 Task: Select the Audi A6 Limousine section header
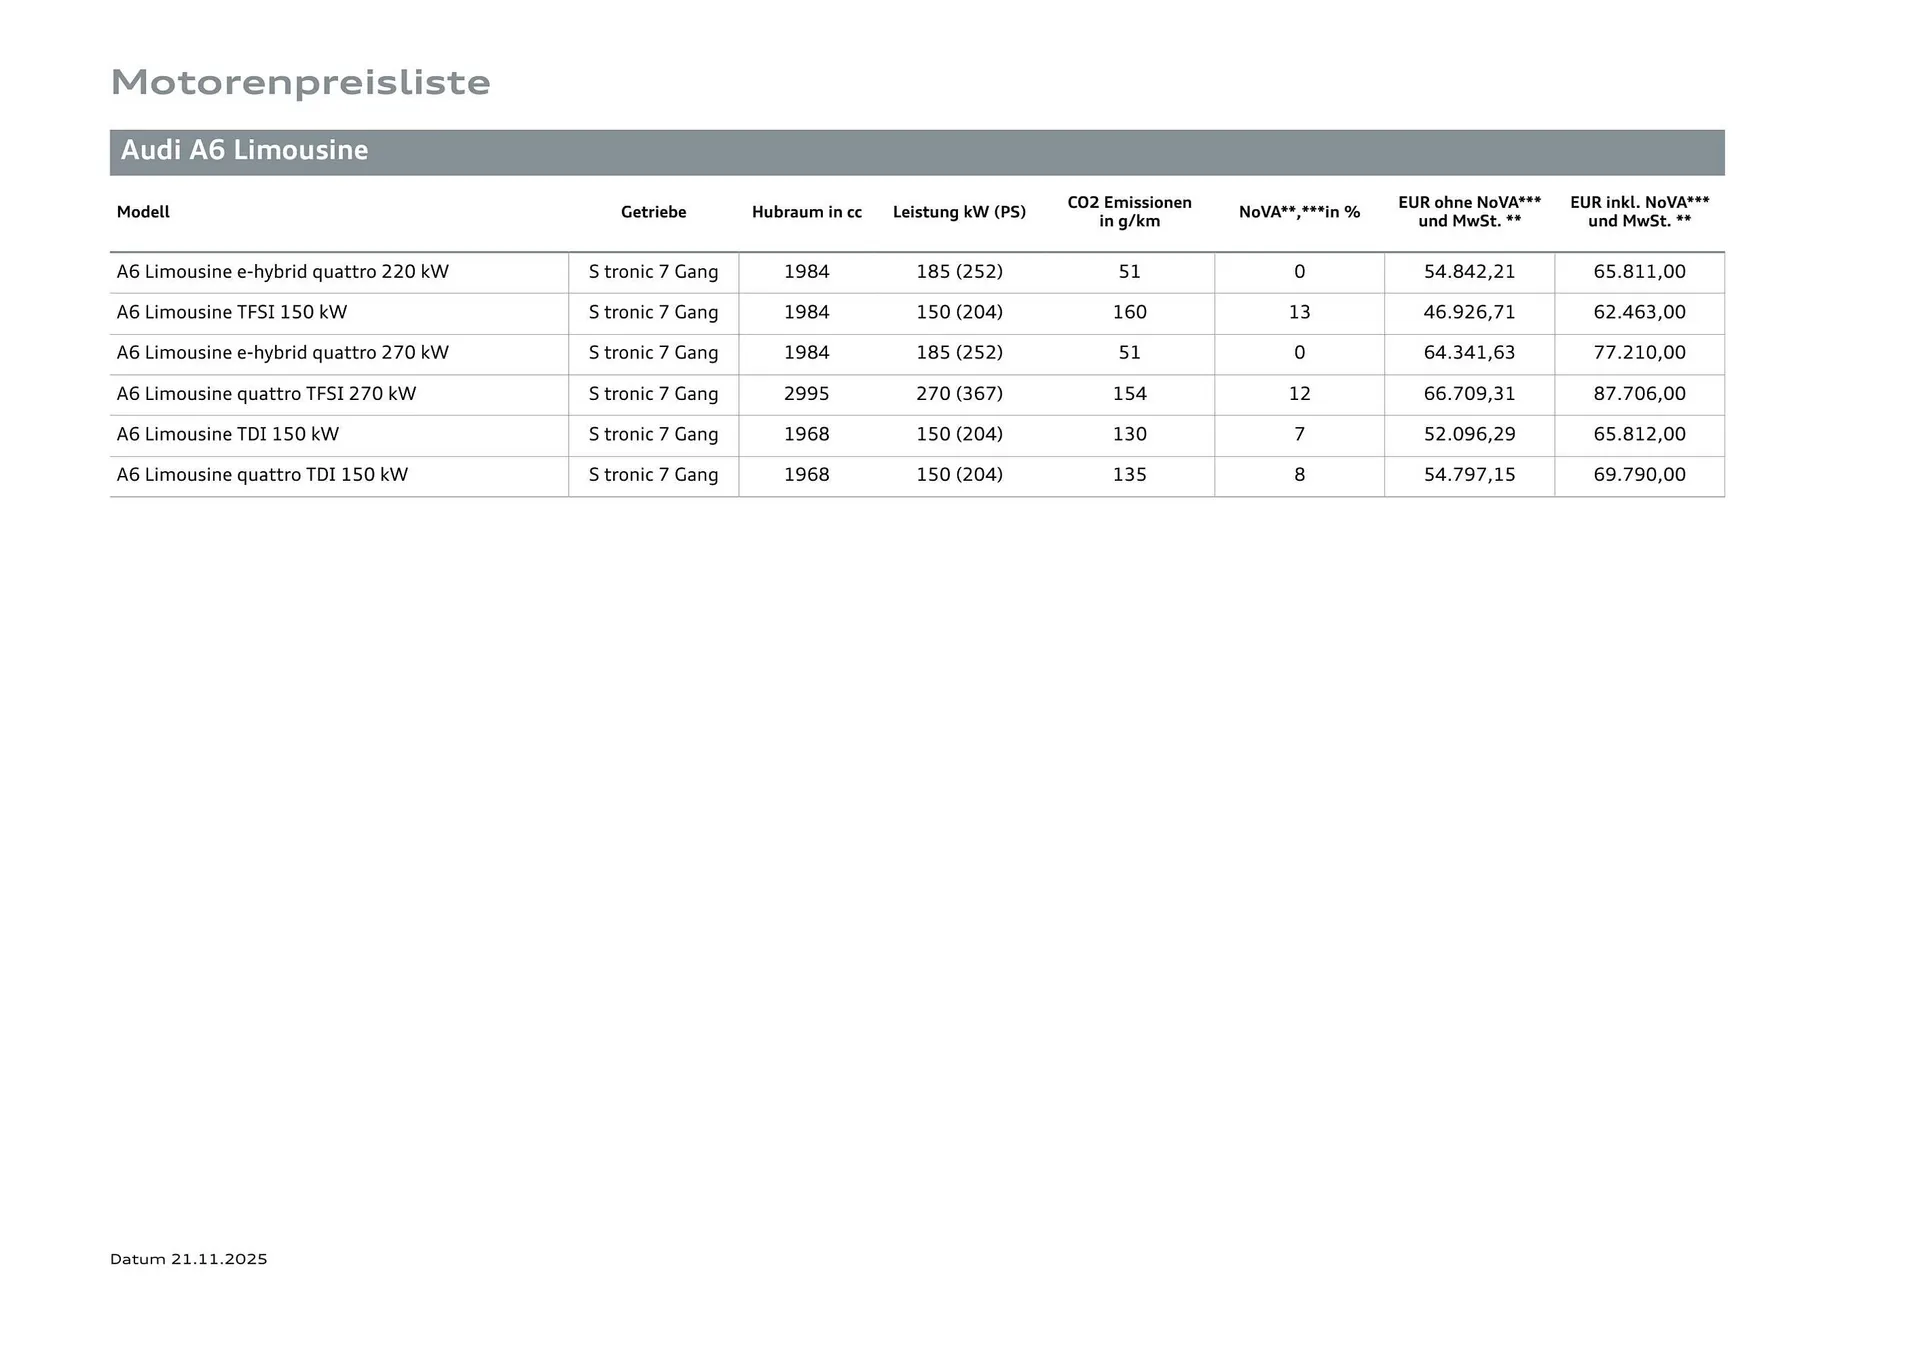(244, 151)
